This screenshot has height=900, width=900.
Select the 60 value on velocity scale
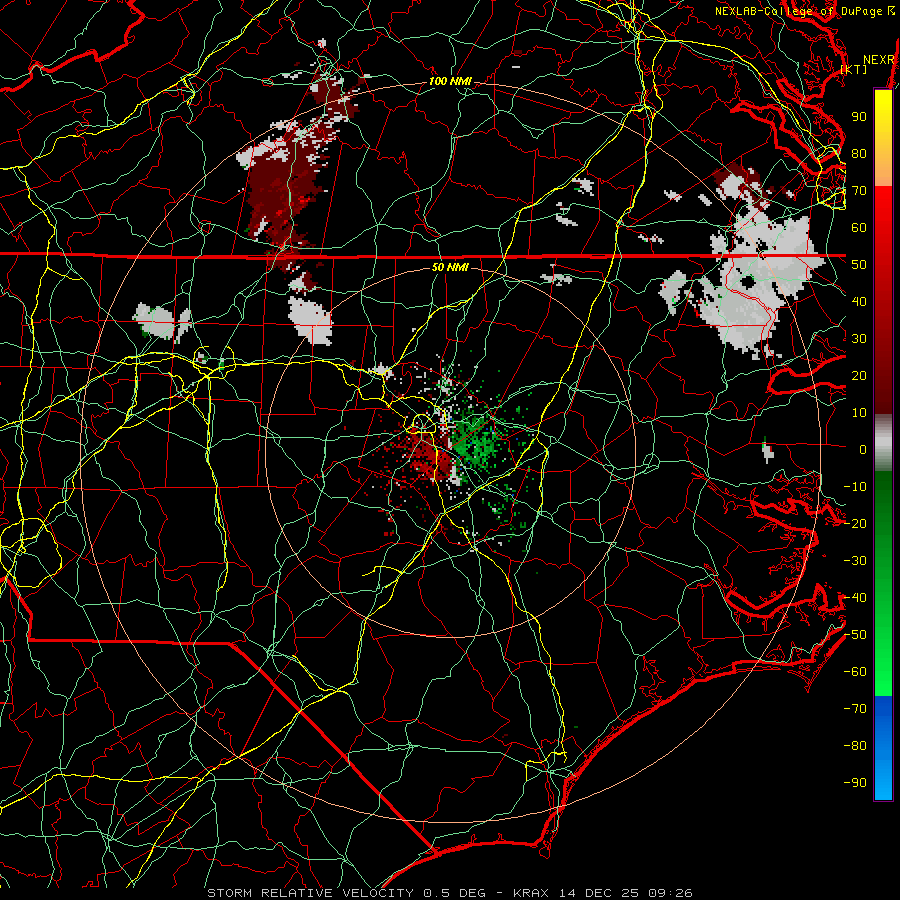(x=859, y=228)
